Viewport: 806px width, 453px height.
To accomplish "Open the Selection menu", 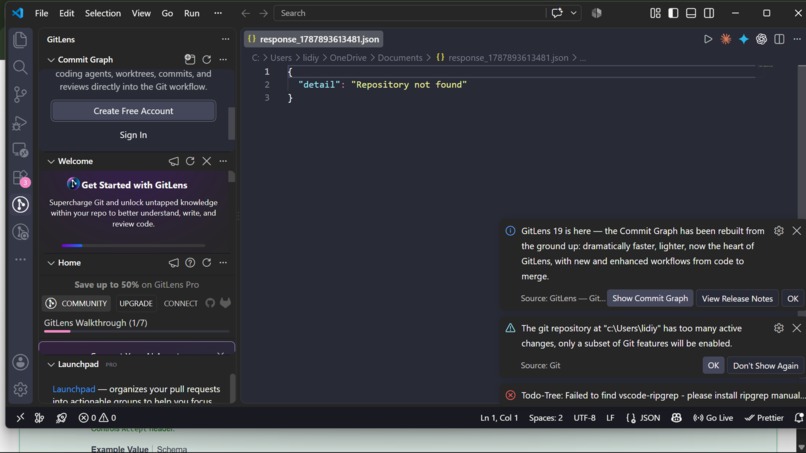I will (x=103, y=13).
